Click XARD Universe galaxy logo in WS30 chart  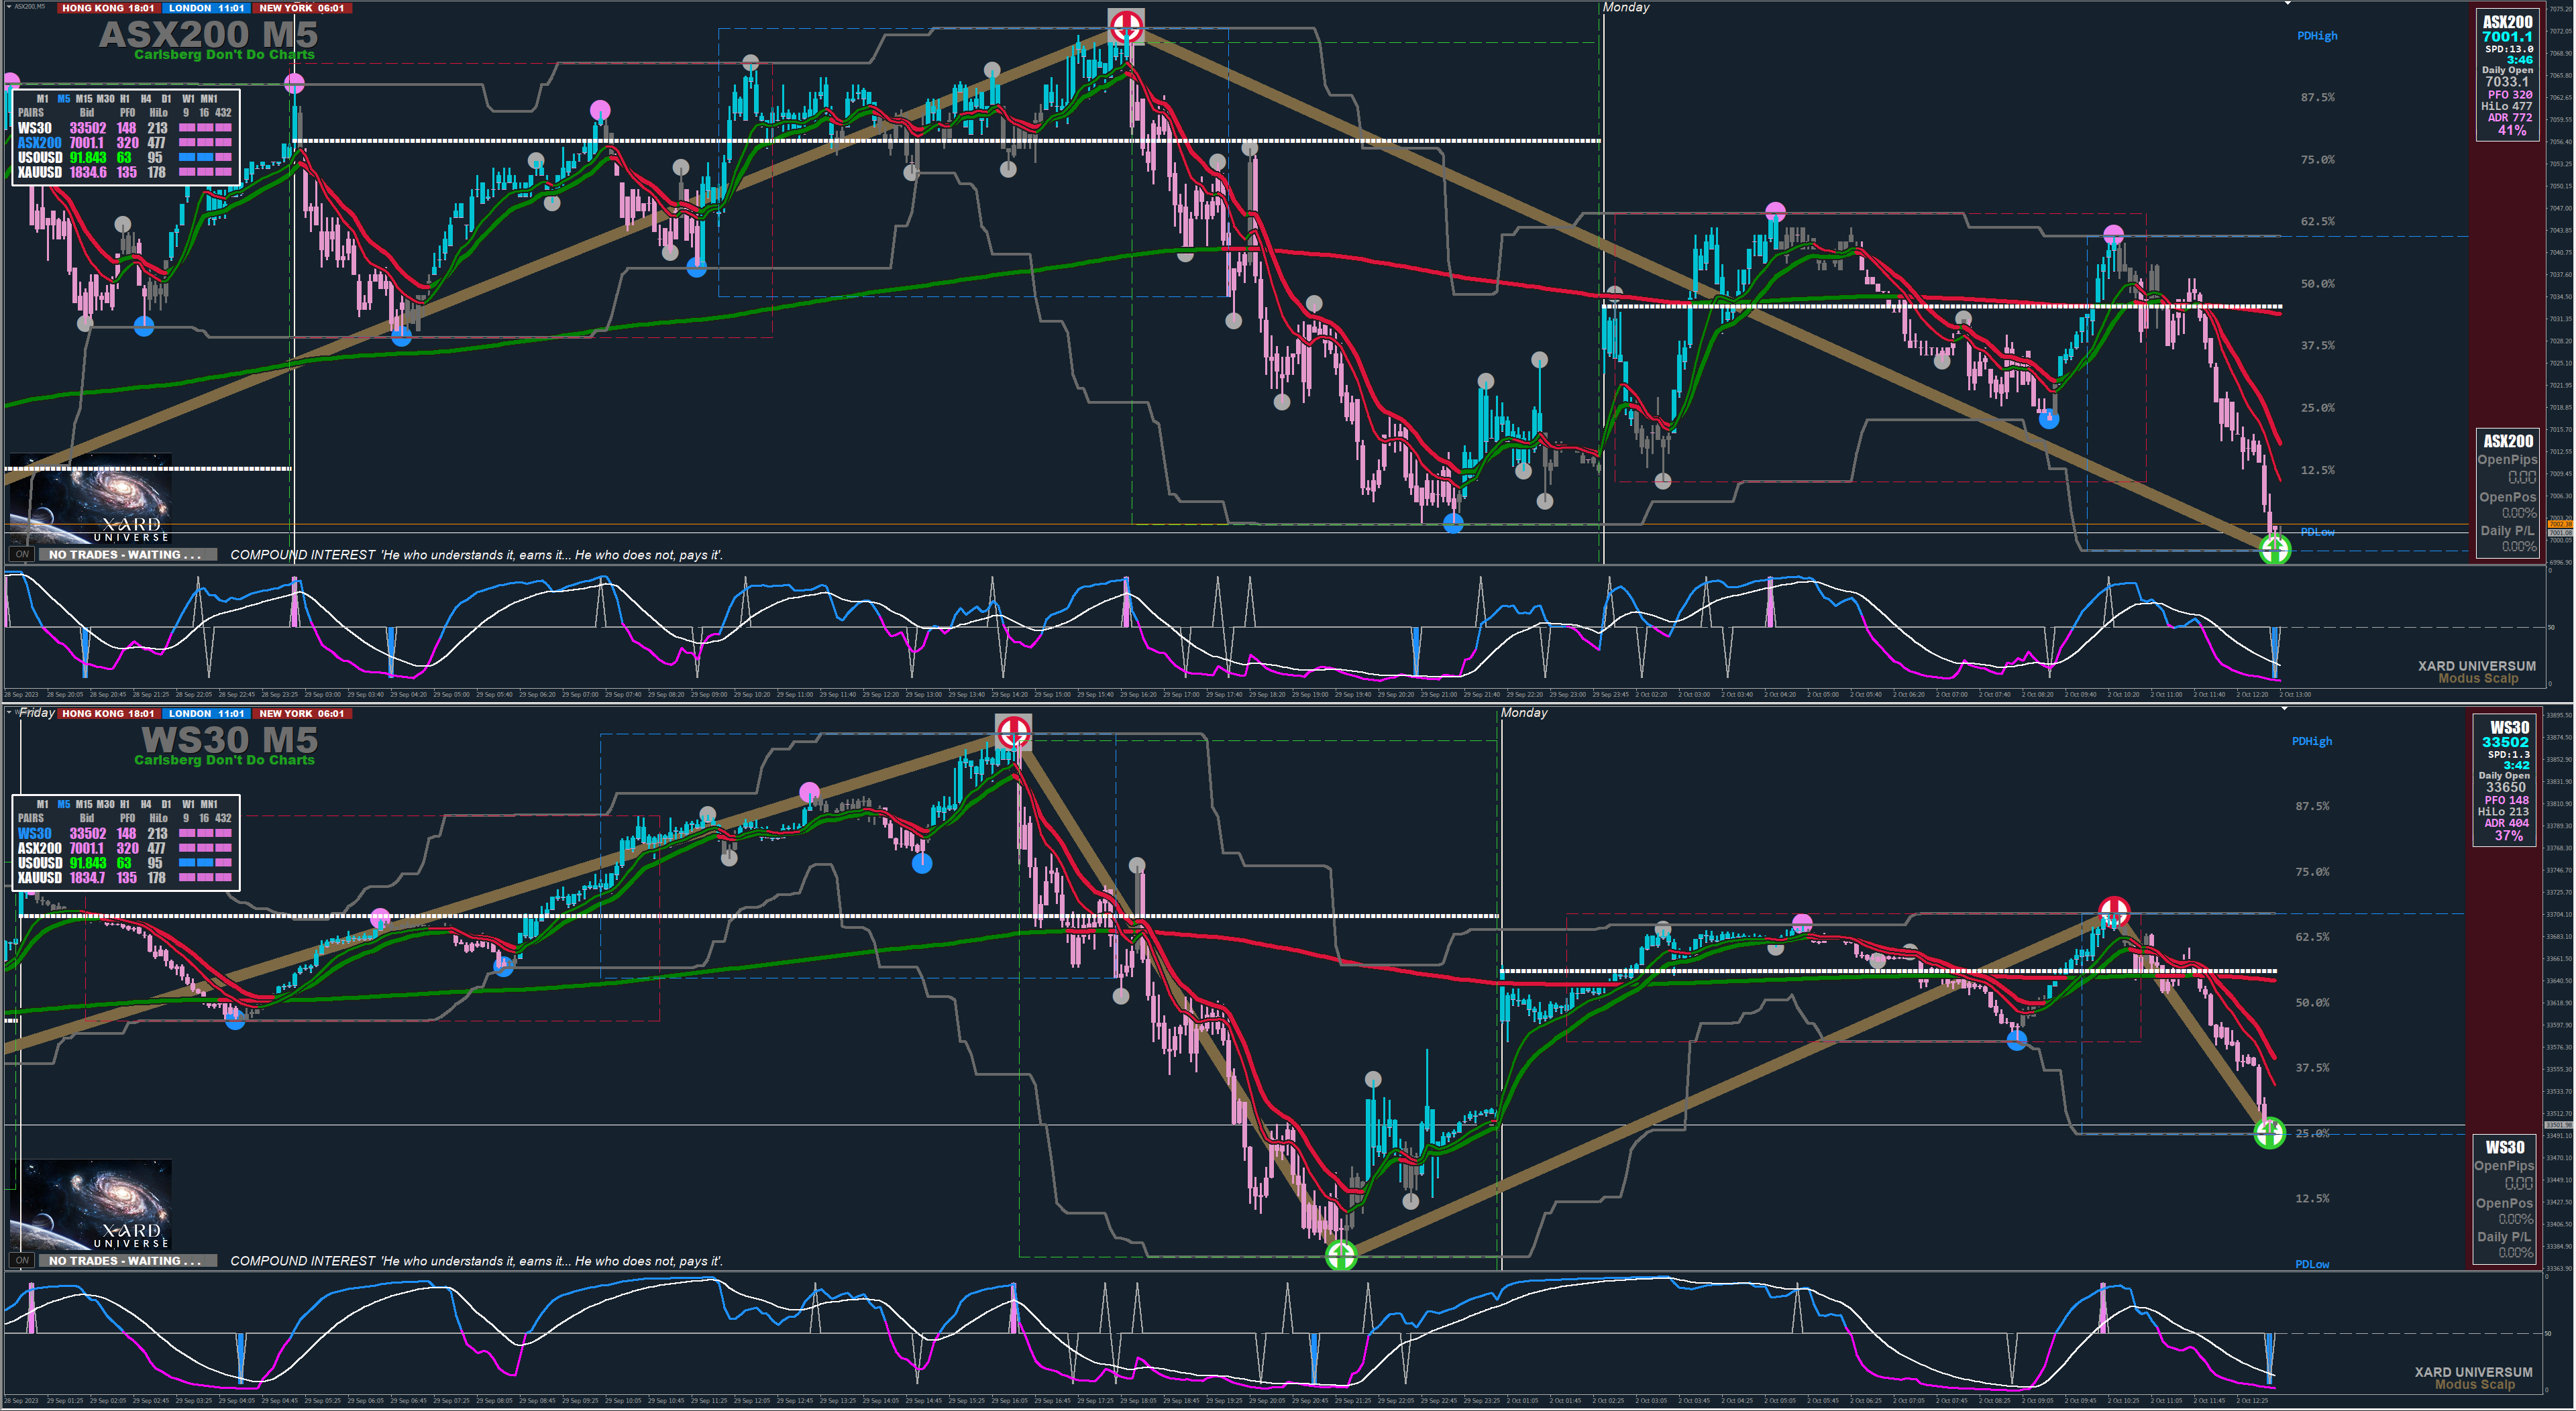(90, 1206)
